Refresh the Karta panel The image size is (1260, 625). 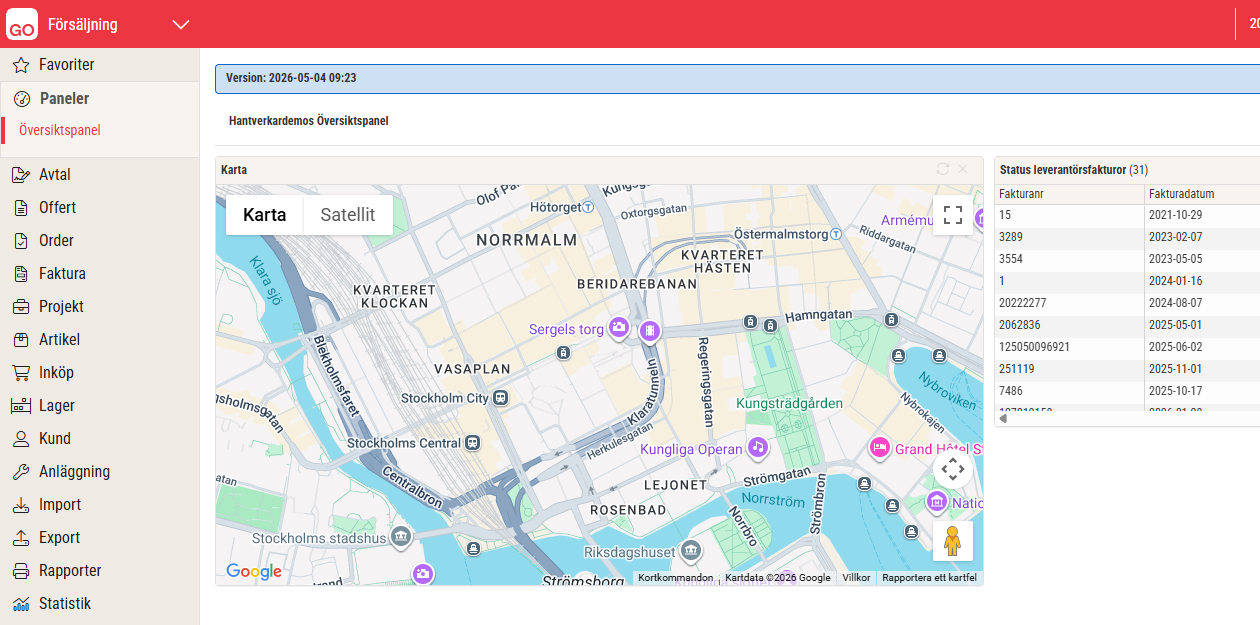942,169
